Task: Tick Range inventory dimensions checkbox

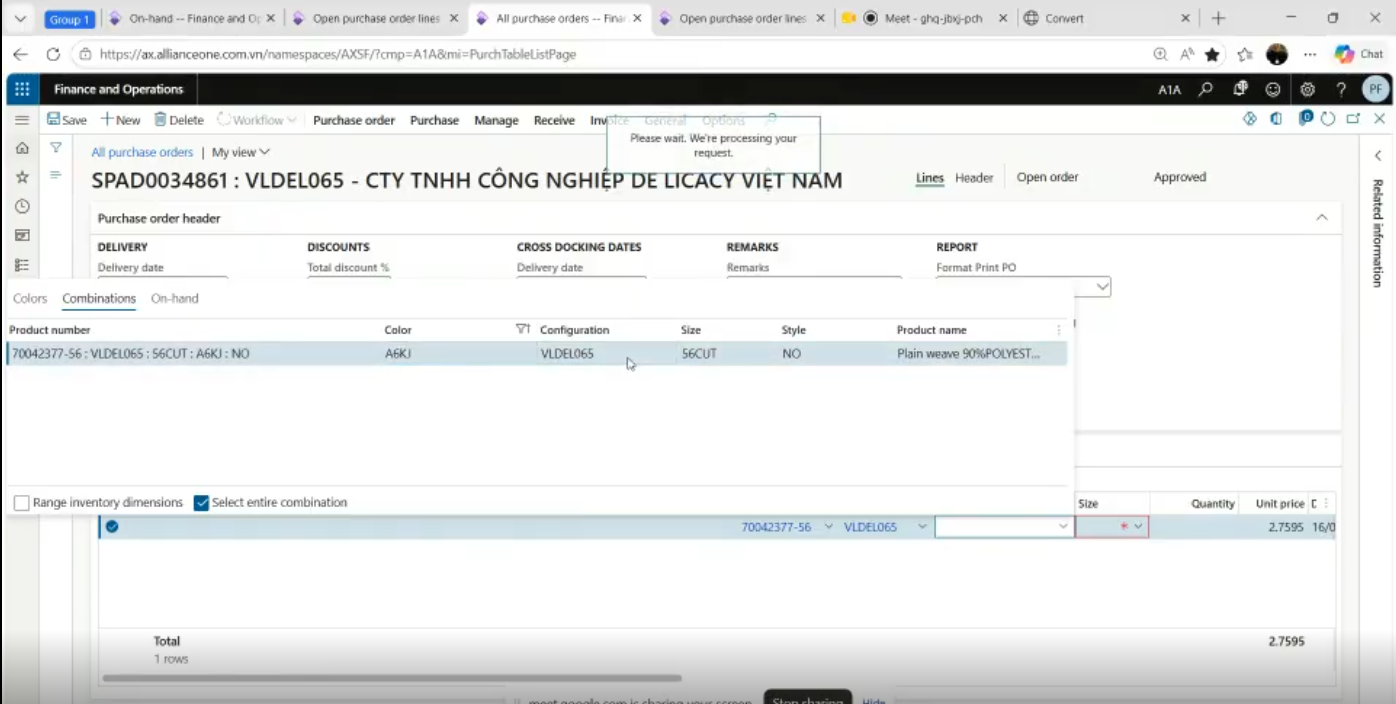Action: 21,503
